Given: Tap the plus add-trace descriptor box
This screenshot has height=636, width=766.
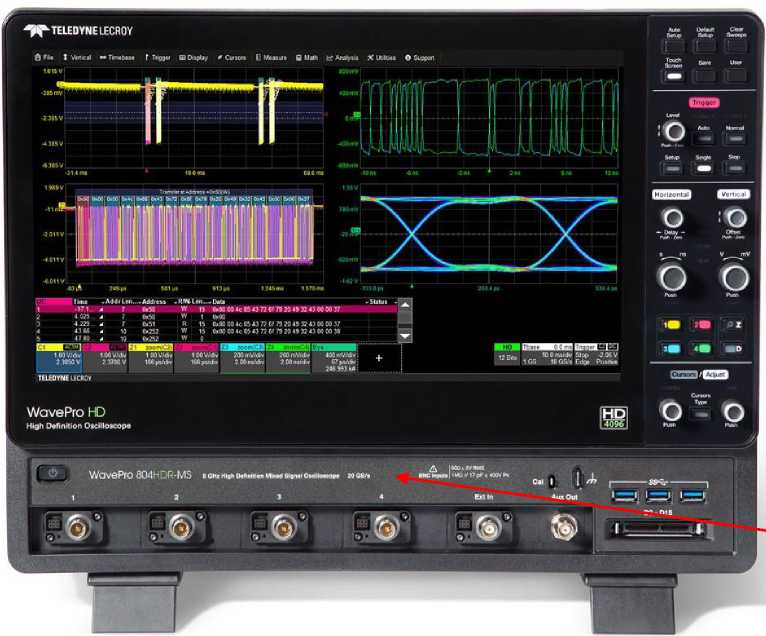Looking at the screenshot, I should [x=378, y=358].
